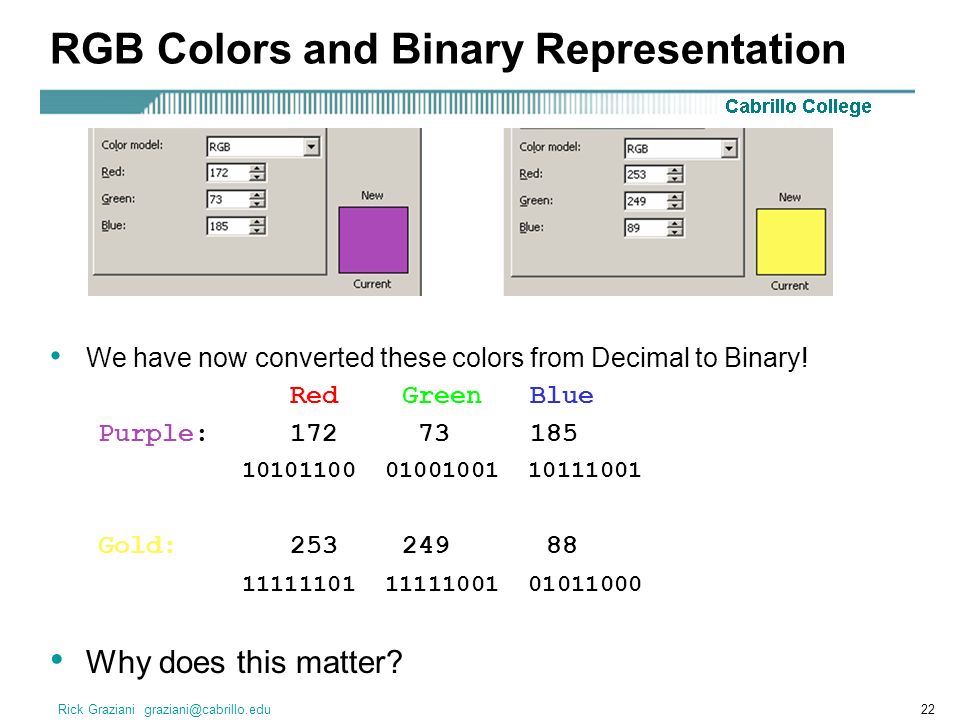
Task: Click the binary value 01011000
Action: pyautogui.click(x=585, y=583)
